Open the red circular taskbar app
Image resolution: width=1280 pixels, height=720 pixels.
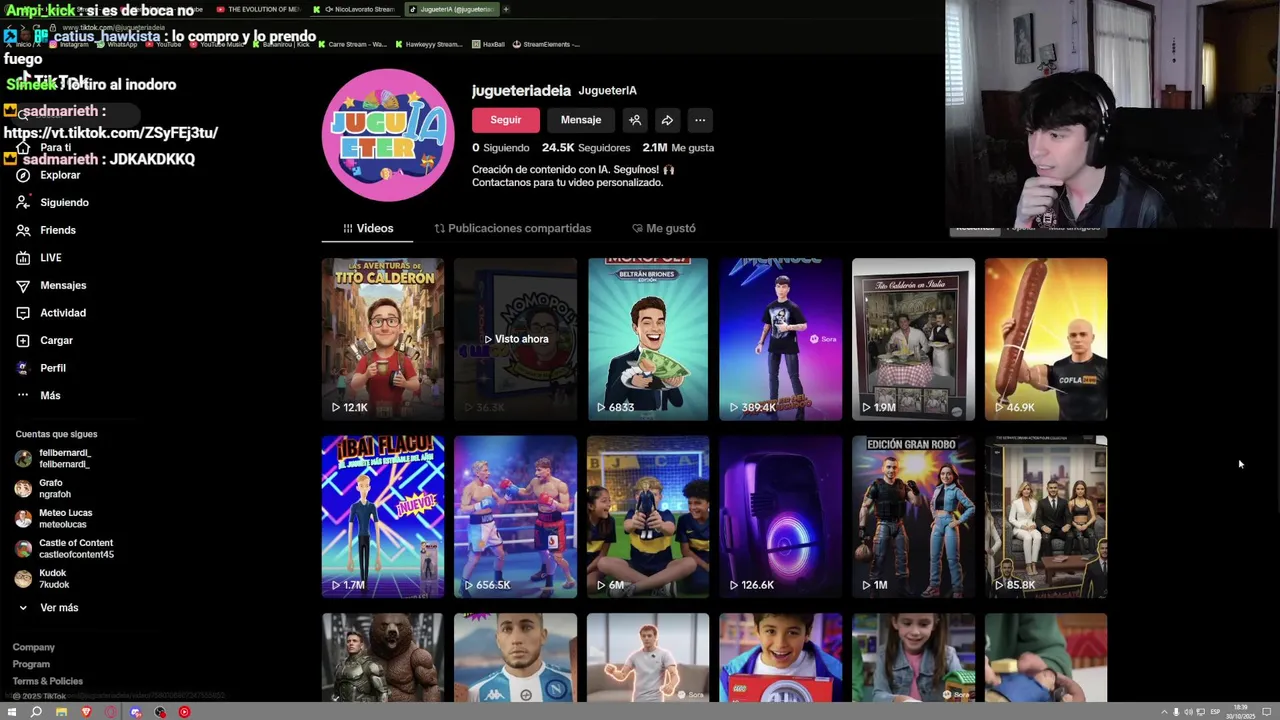tap(184, 712)
